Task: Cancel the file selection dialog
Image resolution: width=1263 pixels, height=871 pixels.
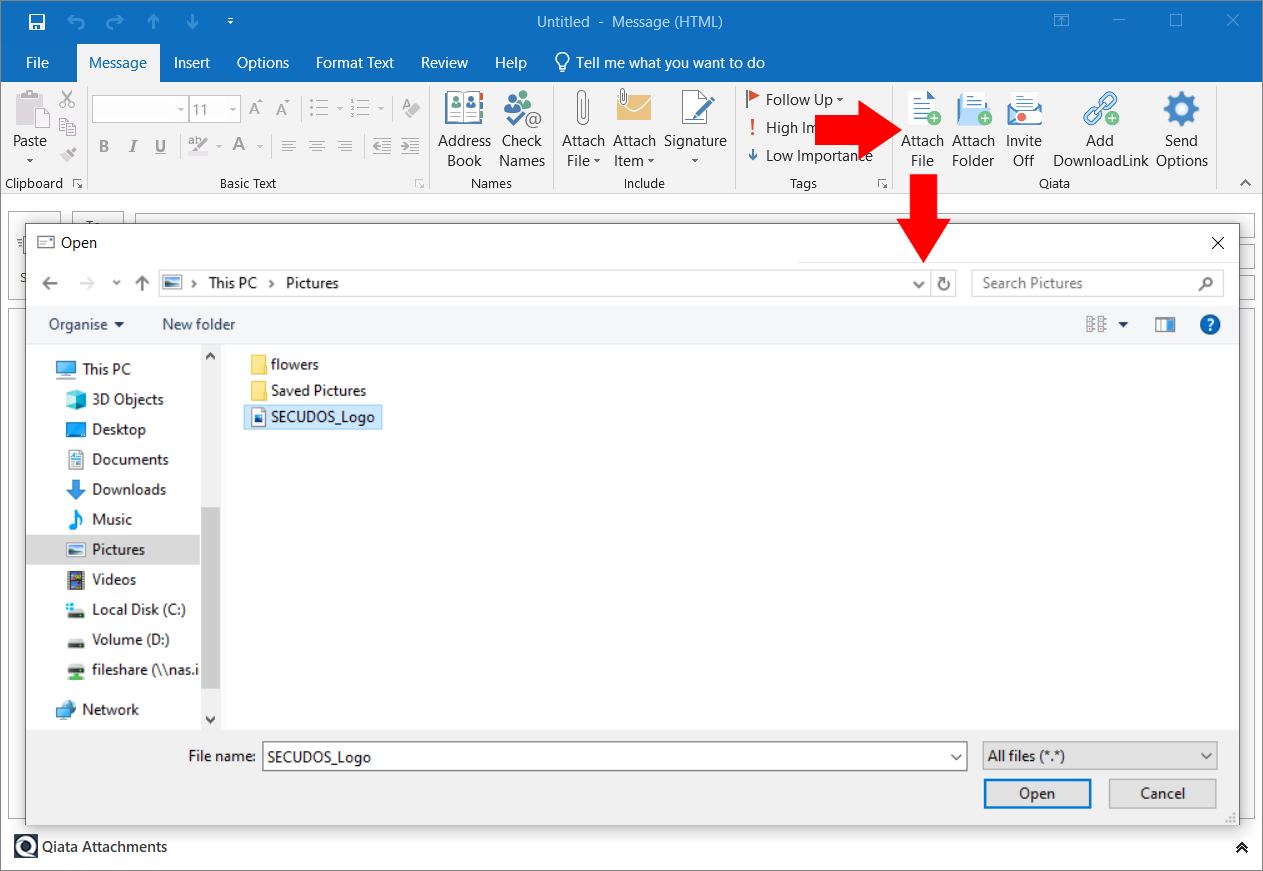Action: click(x=1162, y=793)
